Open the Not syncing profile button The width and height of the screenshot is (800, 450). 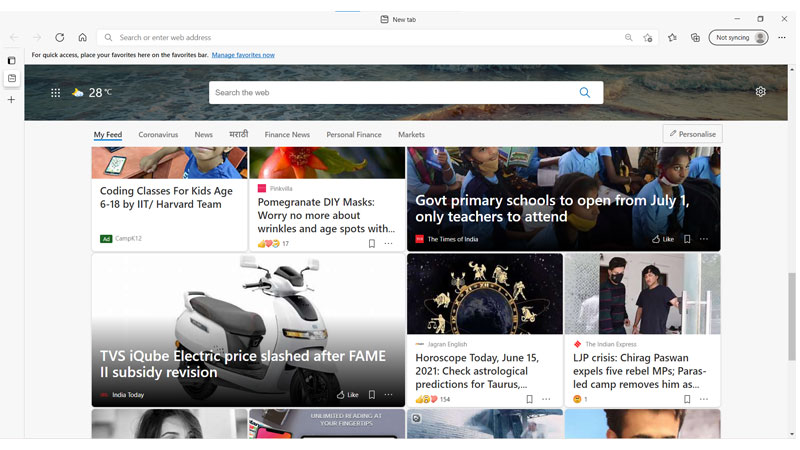738,37
